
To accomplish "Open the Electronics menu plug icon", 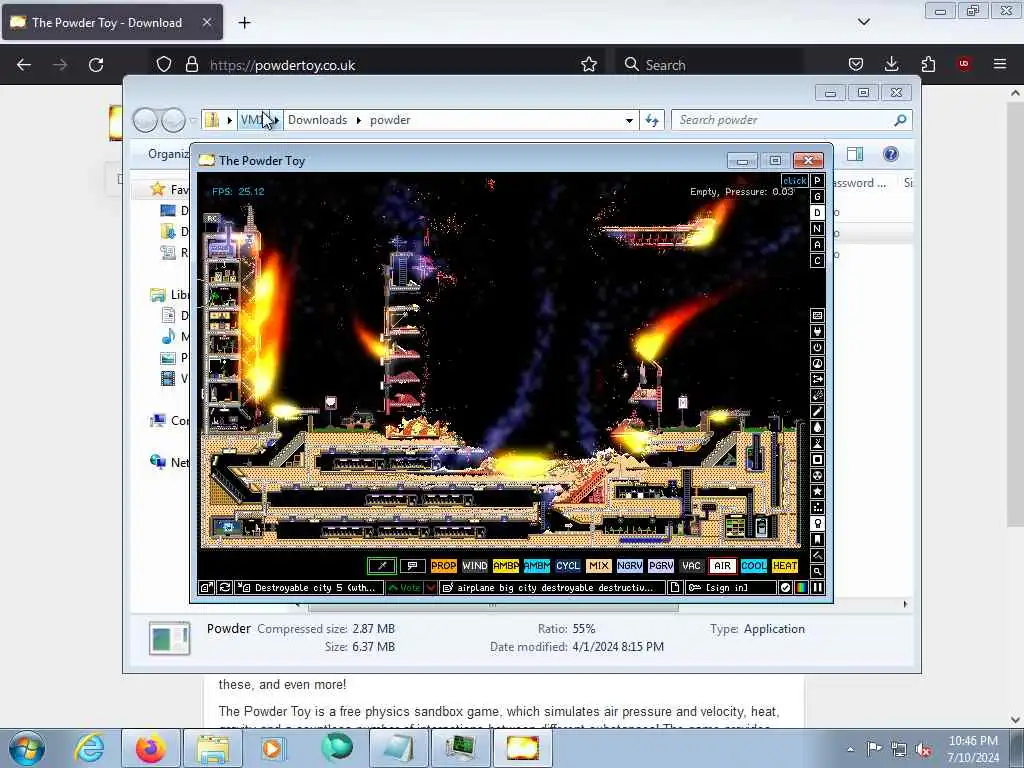I will pos(817,332).
